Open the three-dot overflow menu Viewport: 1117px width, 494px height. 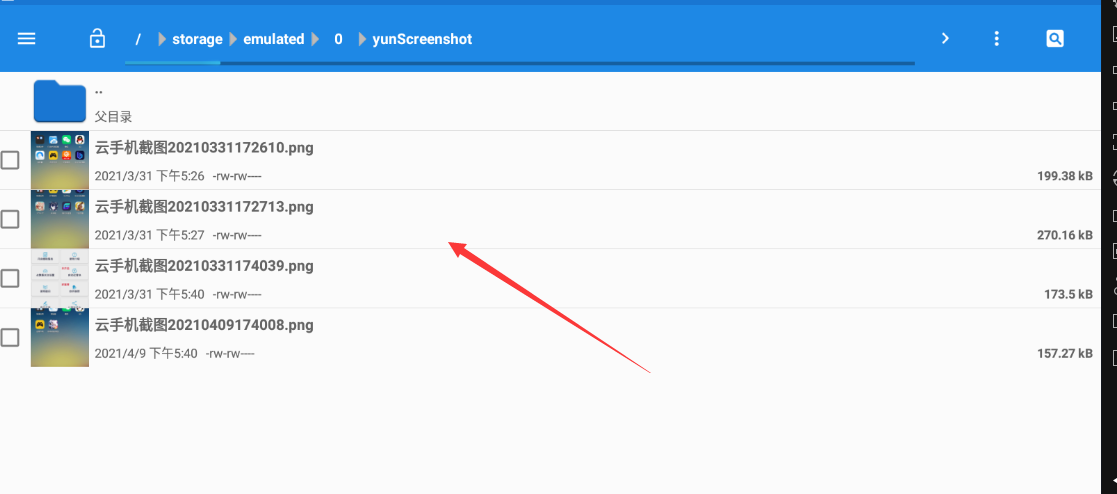pos(996,39)
